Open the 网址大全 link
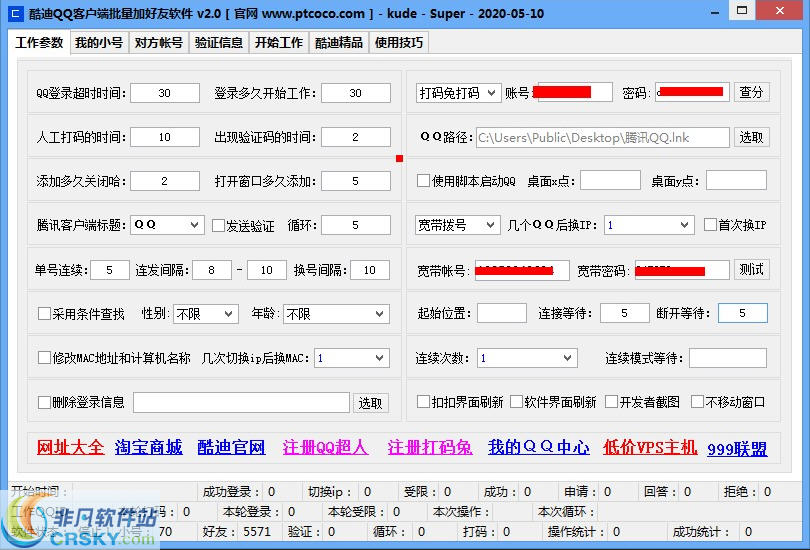The height and width of the screenshot is (550, 810). (x=70, y=447)
